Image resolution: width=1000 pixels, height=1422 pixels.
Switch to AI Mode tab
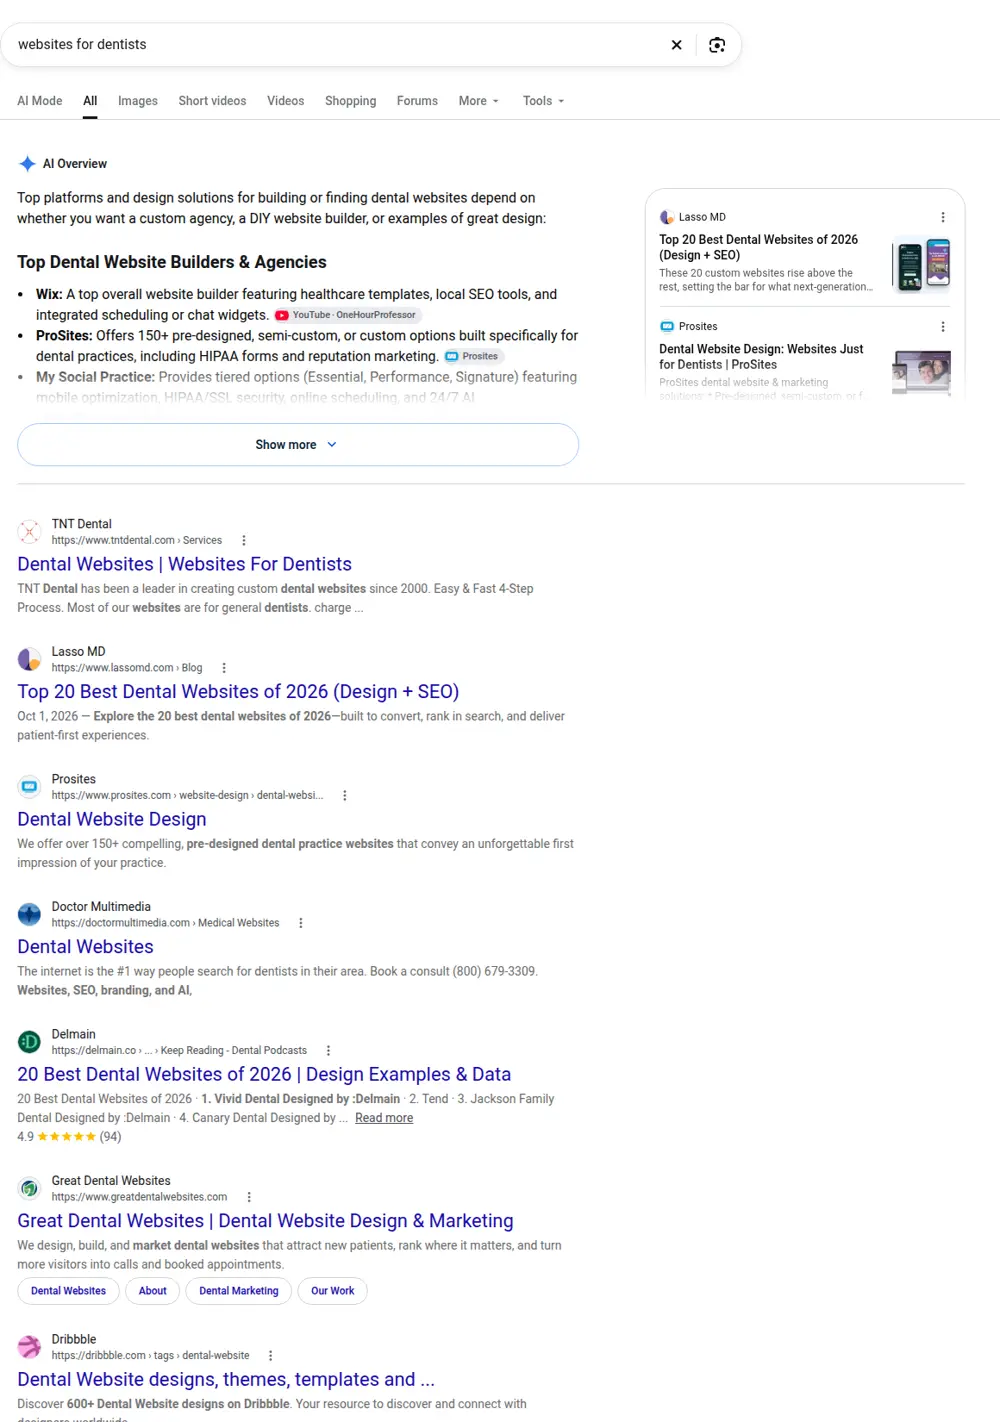pyautogui.click(x=40, y=101)
